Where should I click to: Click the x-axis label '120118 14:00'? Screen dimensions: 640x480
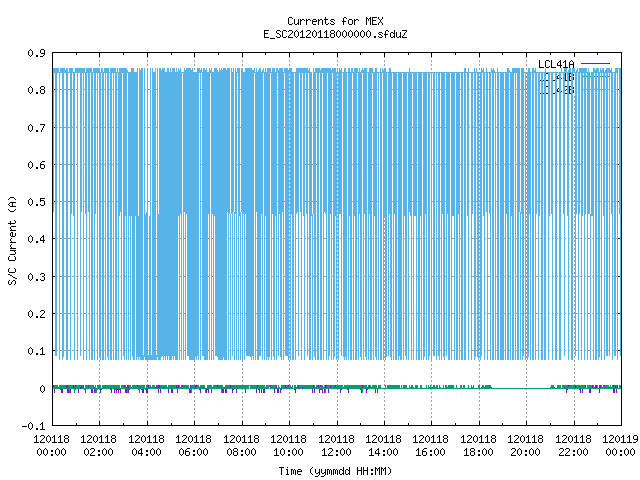point(383,446)
